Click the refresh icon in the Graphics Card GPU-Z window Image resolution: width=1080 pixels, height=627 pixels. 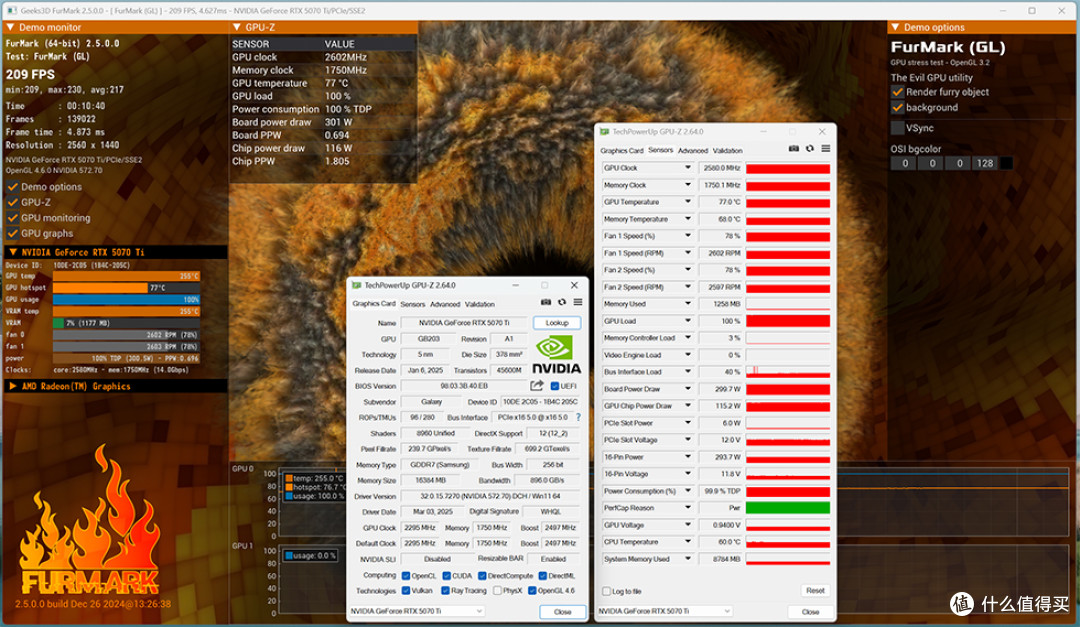(562, 302)
